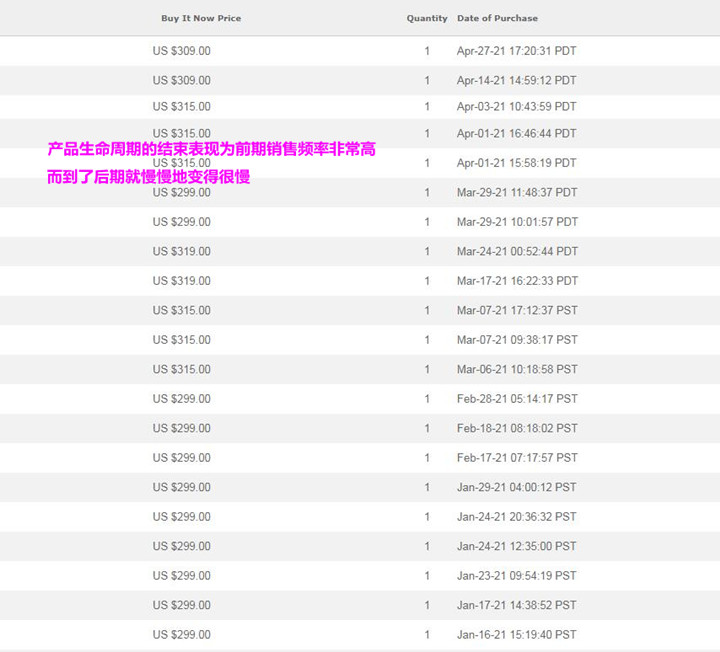Select the date Jan-23-21 09:54:19 PST
Image resolution: width=720 pixels, height=652 pixels.
(517, 575)
